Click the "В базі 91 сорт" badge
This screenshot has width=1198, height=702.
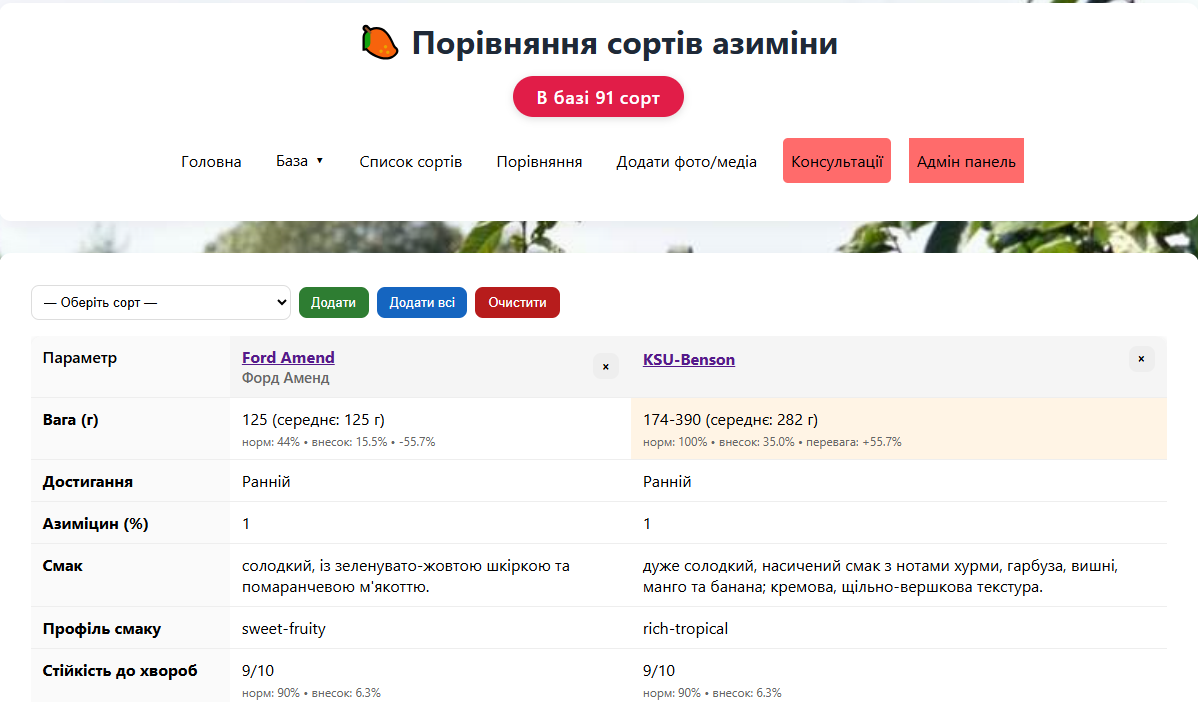tap(598, 97)
